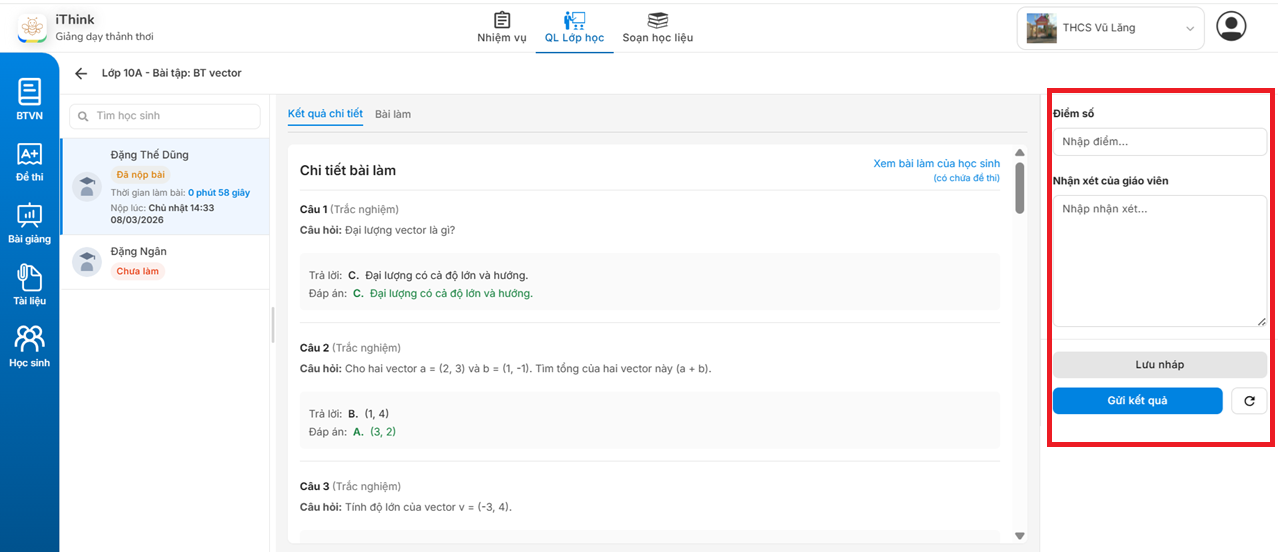Image resolution: width=1278 pixels, height=552 pixels.
Task: Open the BTVN homework sidebar icon
Action: coord(29,99)
